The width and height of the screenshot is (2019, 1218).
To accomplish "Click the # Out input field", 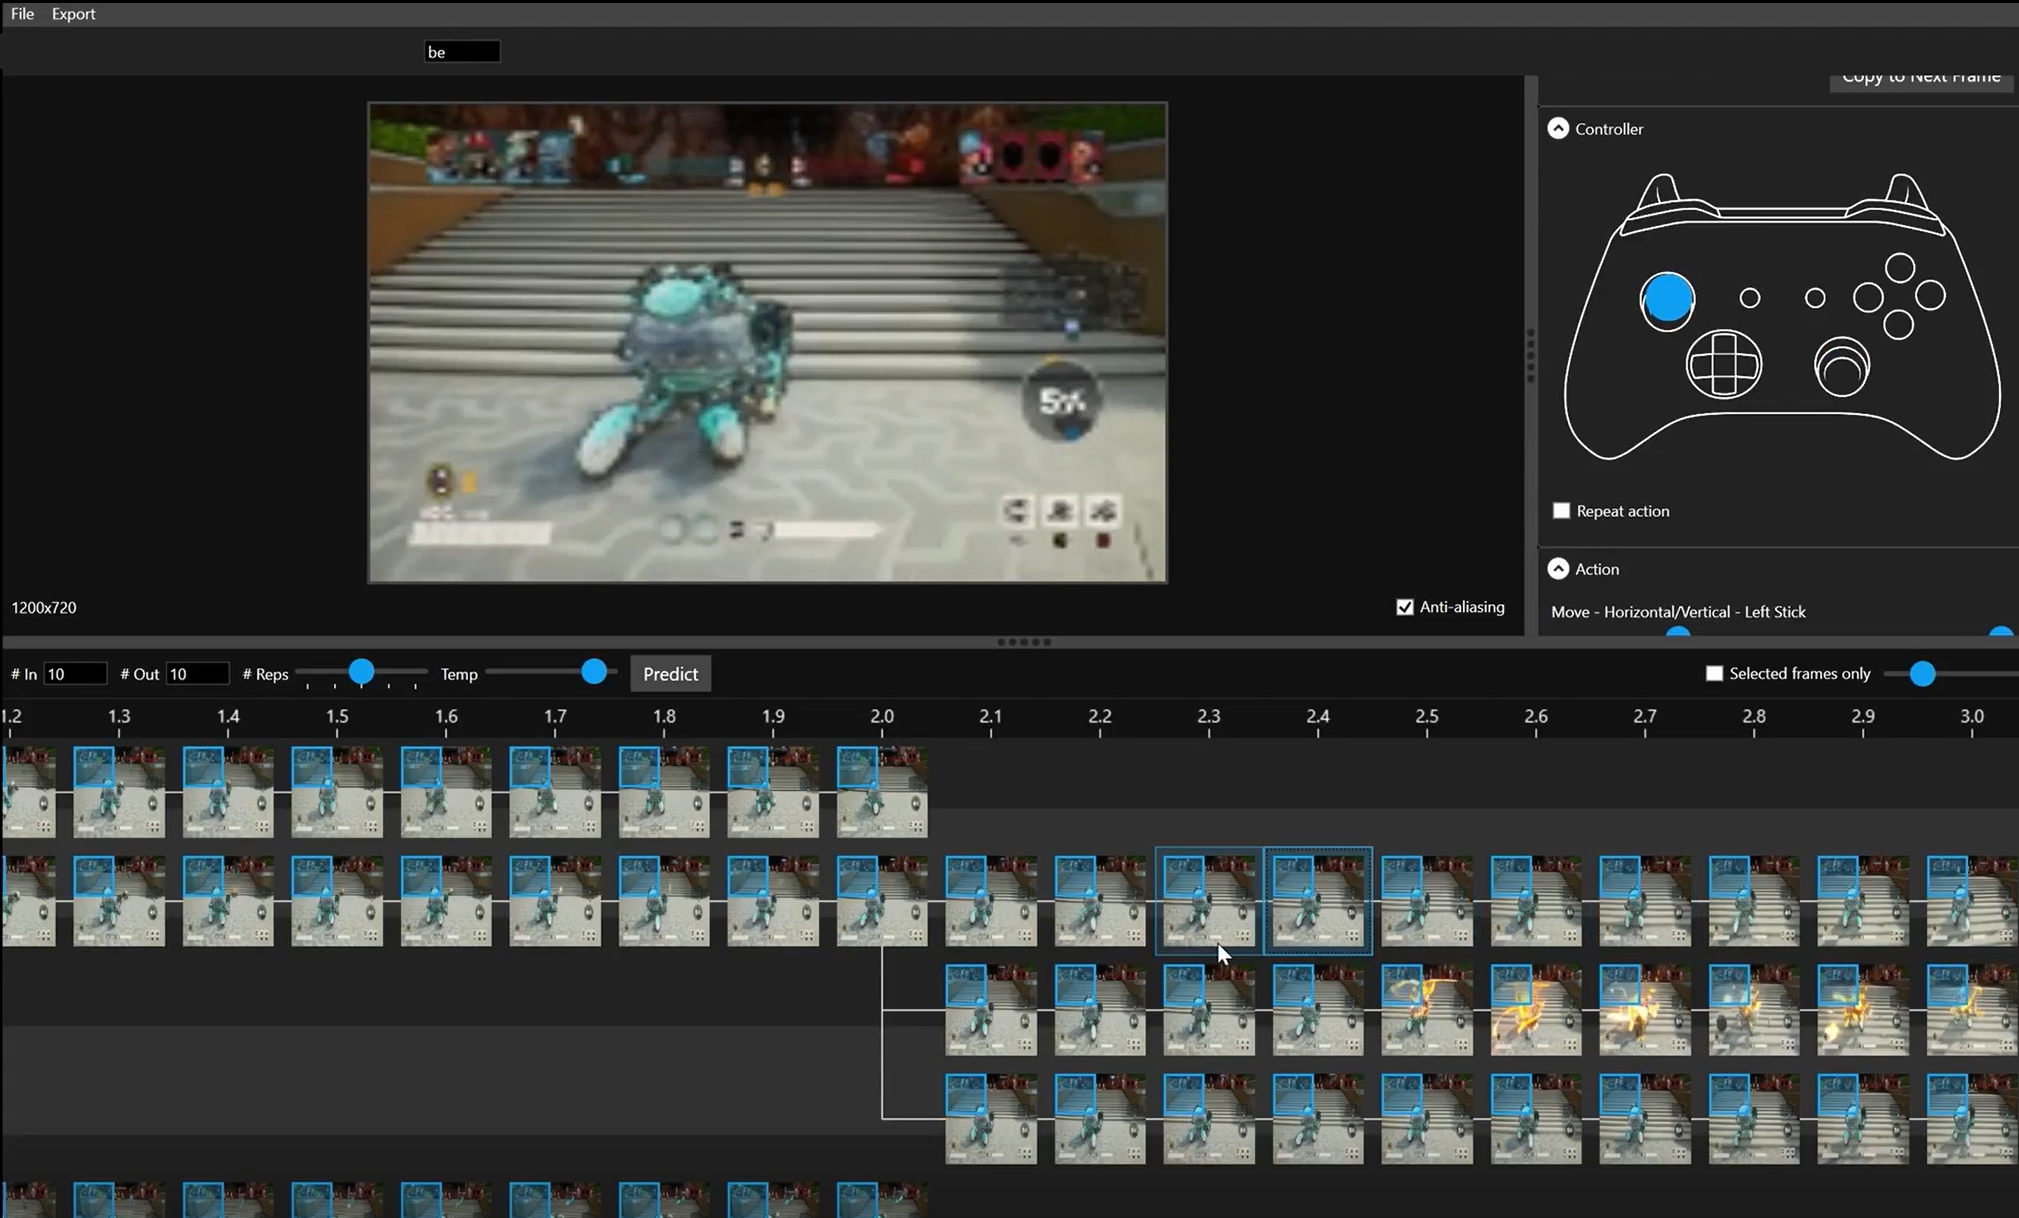I will point(197,674).
